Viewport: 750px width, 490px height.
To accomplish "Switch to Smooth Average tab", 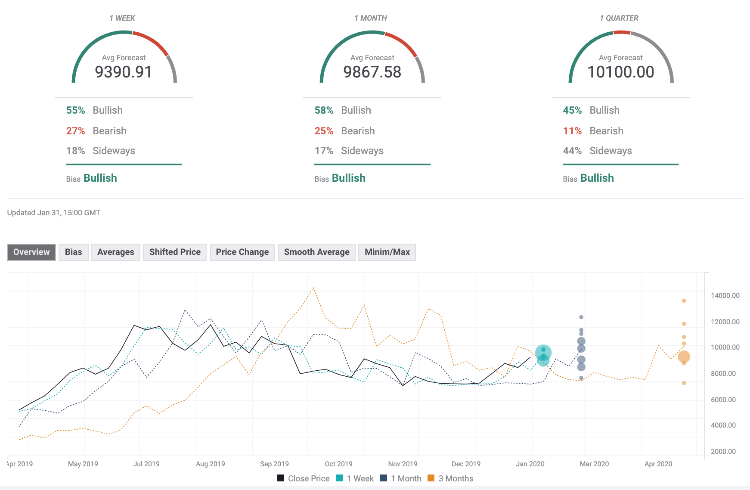I will tap(315, 252).
